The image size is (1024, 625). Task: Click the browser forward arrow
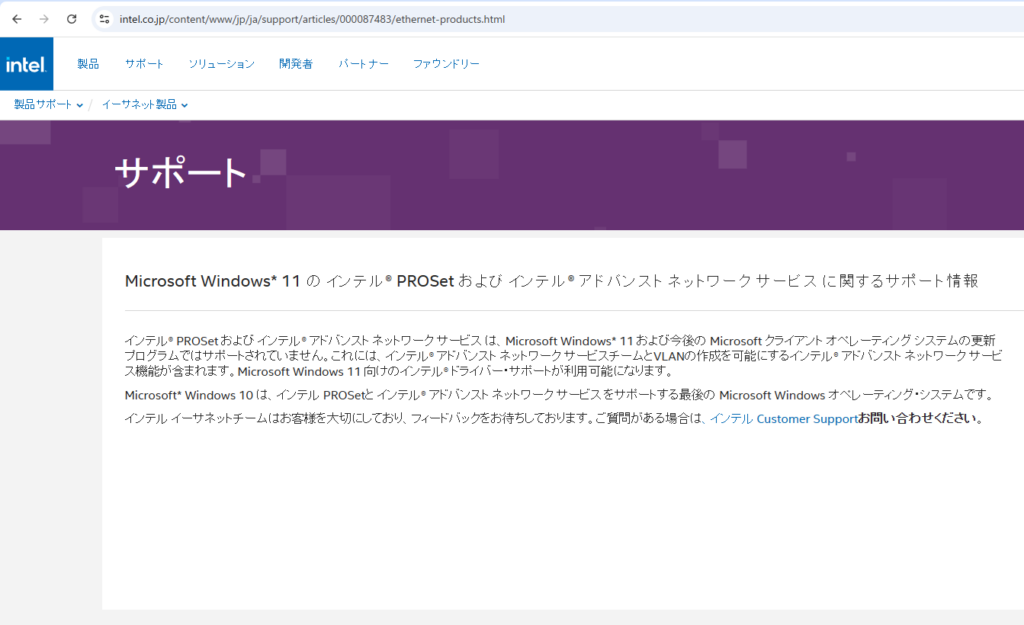tap(44, 19)
